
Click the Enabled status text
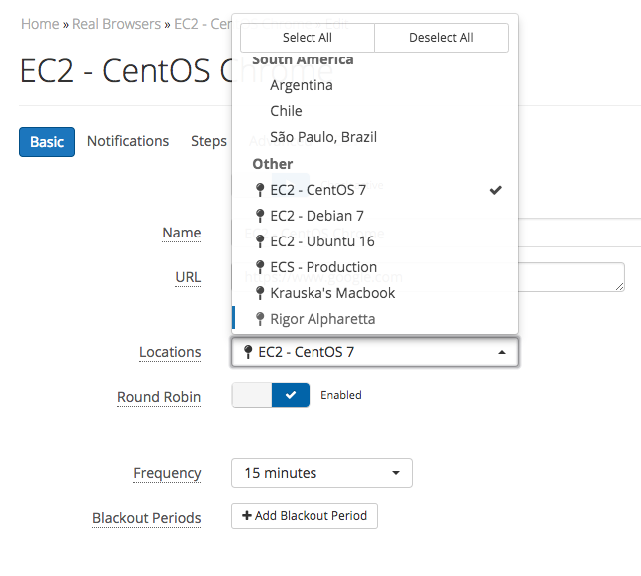(341, 395)
